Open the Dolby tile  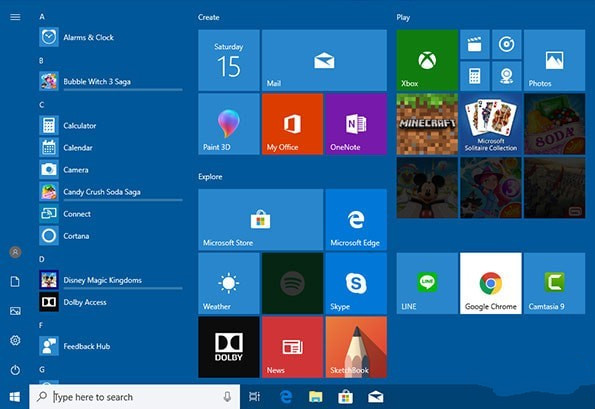coord(229,347)
